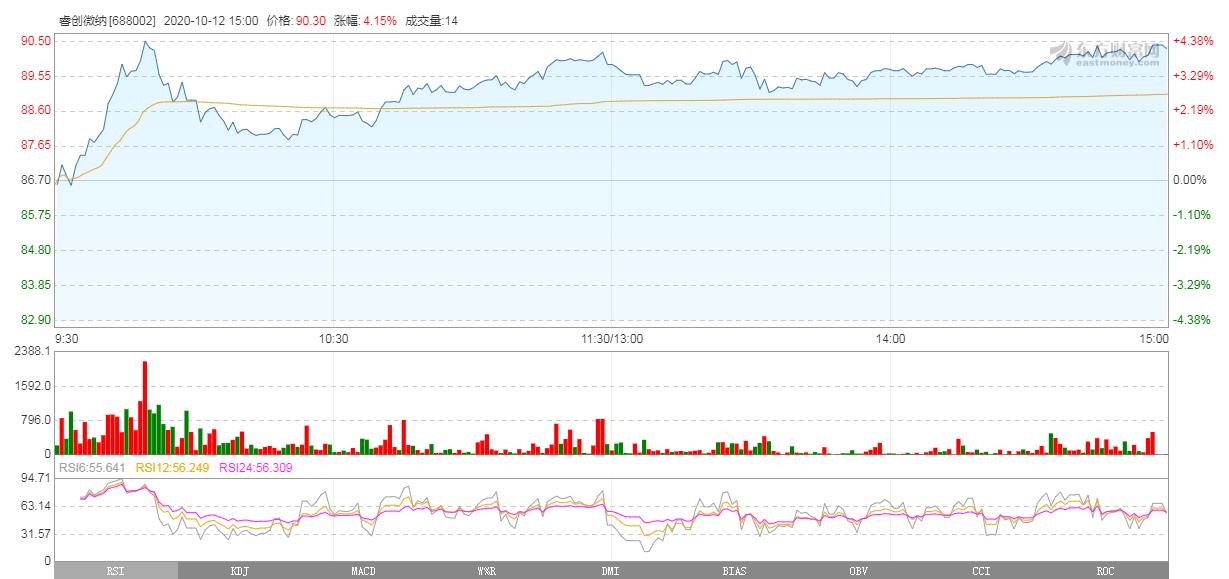Show the DMI indicator tab
The width and height of the screenshot is (1229, 579).
pos(611,571)
